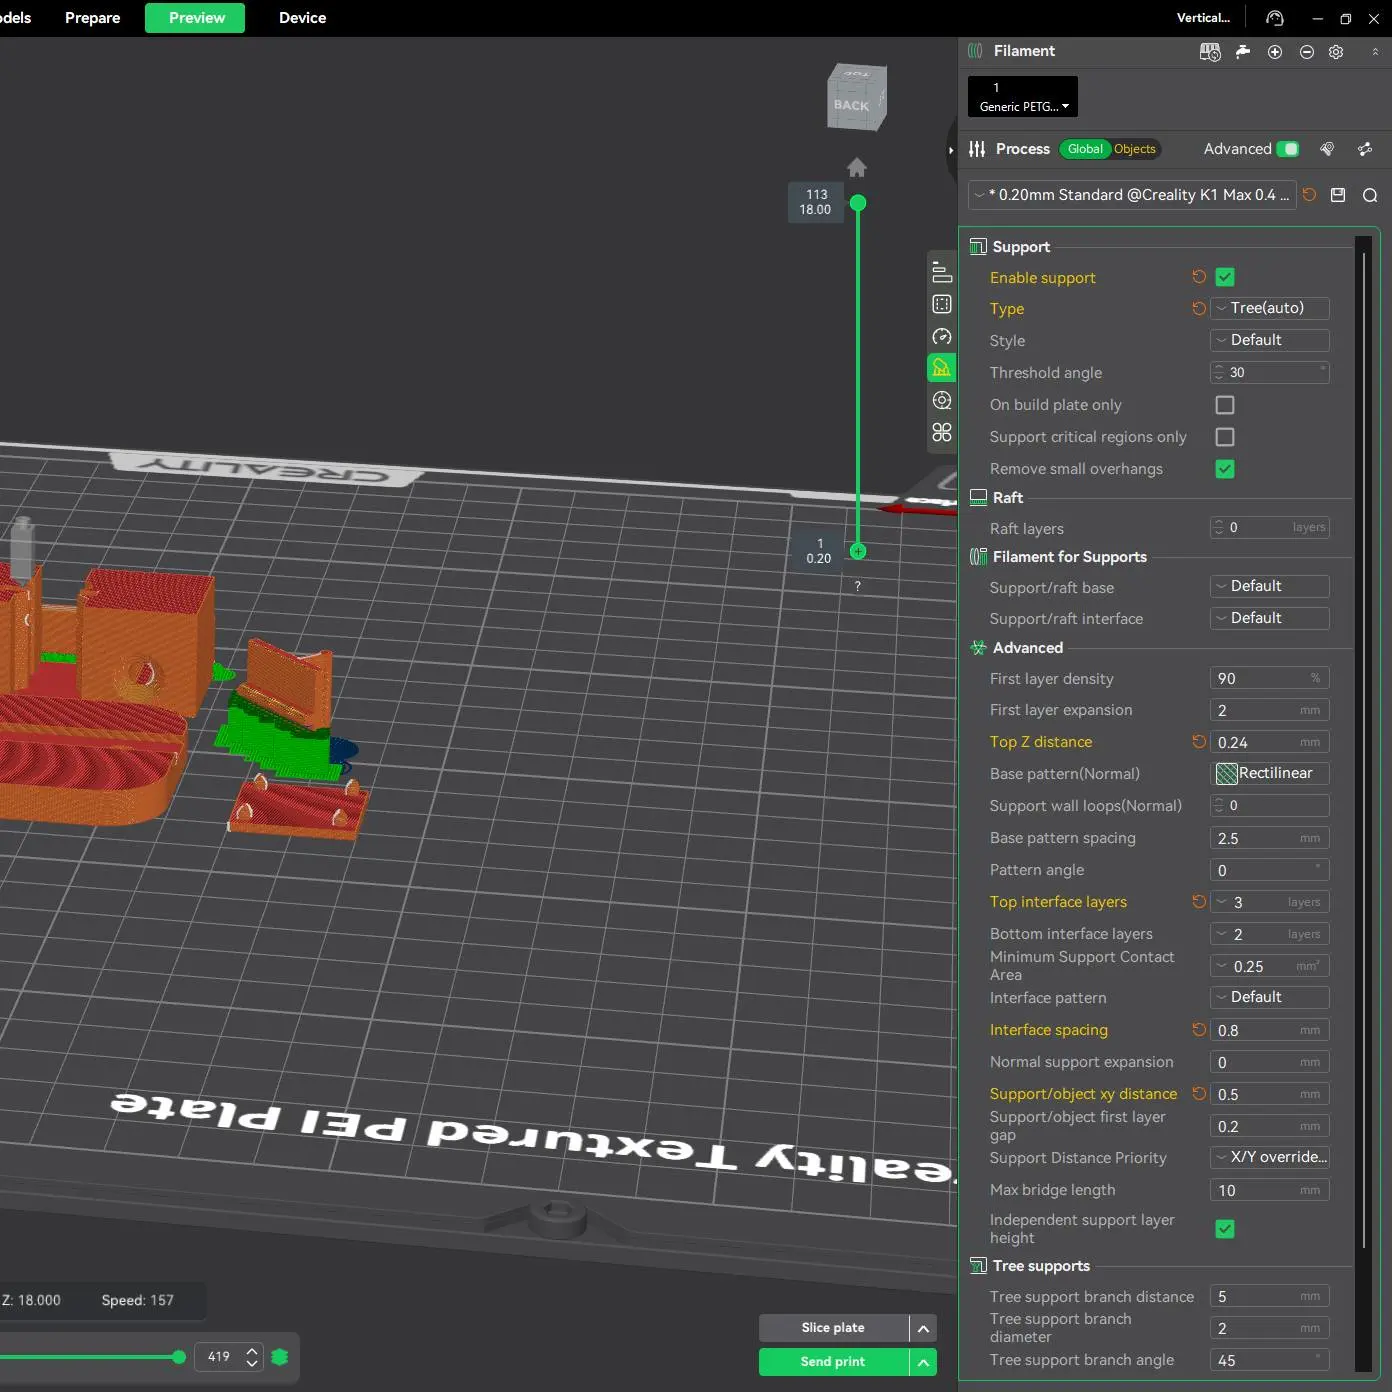Collapse the right sidebar with the arrow handle
Image resolution: width=1392 pixels, height=1392 pixels.
coord(951,150)
